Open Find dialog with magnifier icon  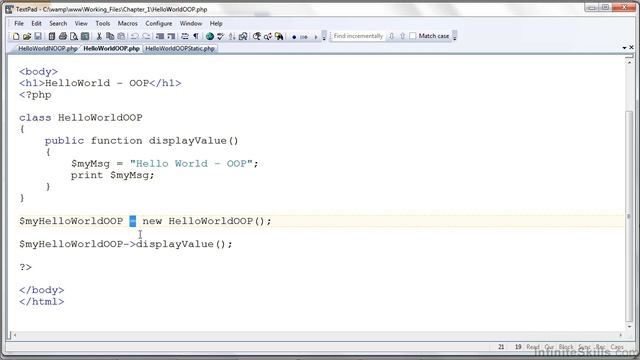[257, 36]
